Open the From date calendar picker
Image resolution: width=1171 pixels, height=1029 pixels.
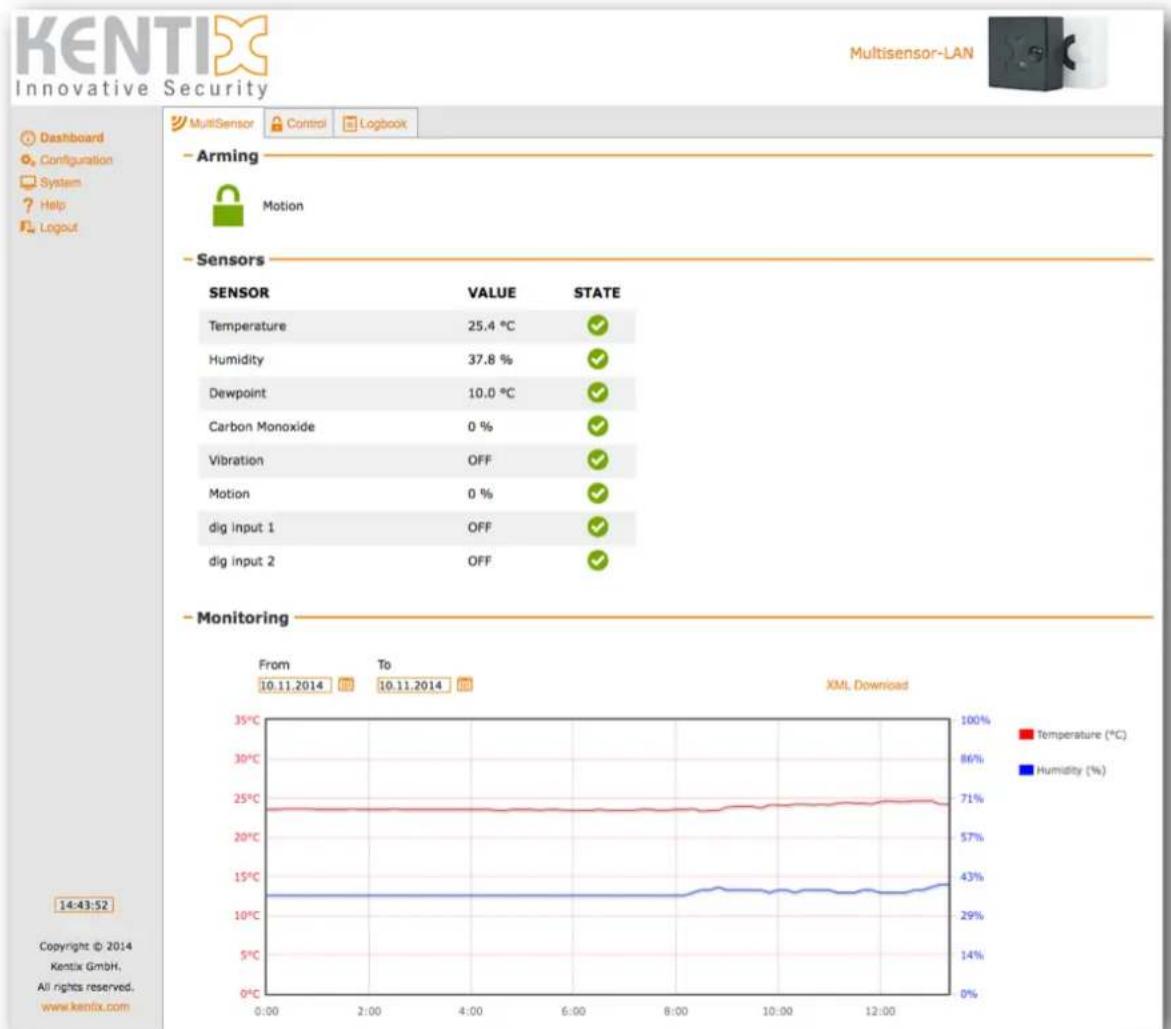tap(346, 685)
